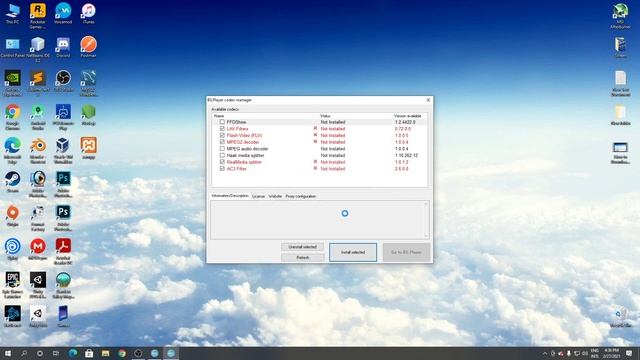Viewport: 640px width, 360px height.
Task: Uncheck the RealMedia splitter checkbox
Action: point(222,162)
